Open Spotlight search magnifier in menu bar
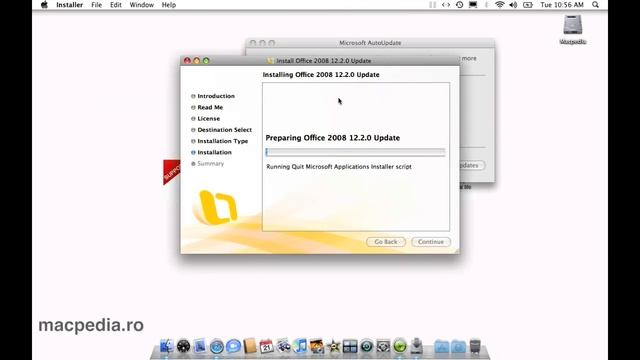This screenshot has height=360, width=640. click(x=596, y=5)
